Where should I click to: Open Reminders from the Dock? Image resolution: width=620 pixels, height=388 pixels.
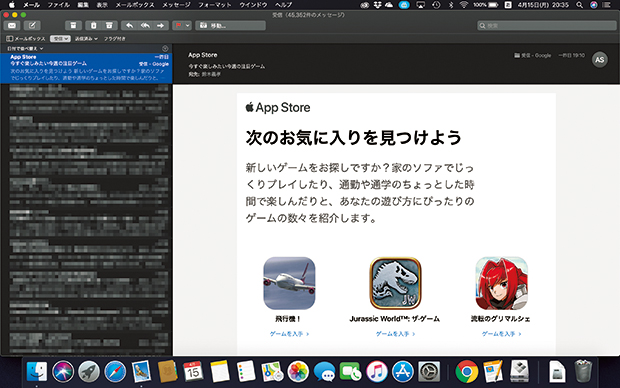pyautogui.click(x=246, y=372)
